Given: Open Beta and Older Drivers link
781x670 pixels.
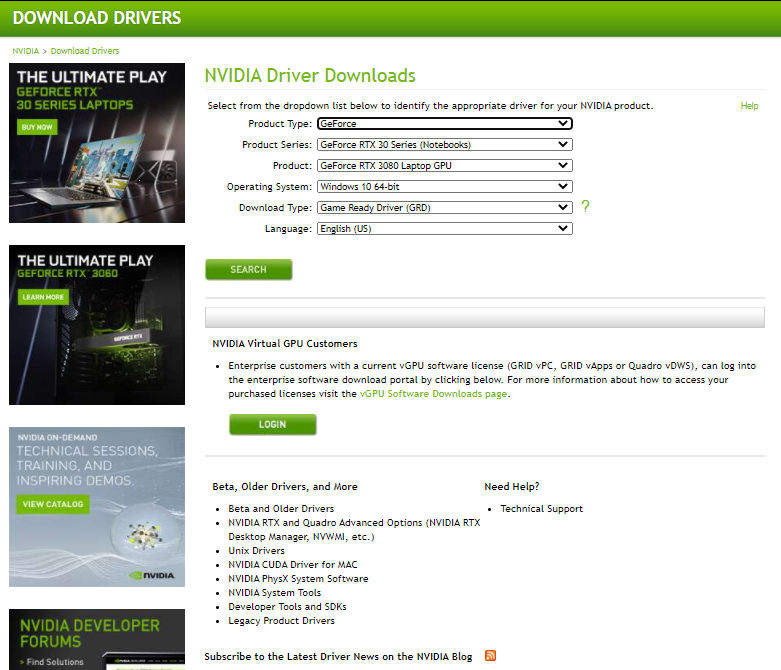Looking at the screenshot, I should pos(281,509).
